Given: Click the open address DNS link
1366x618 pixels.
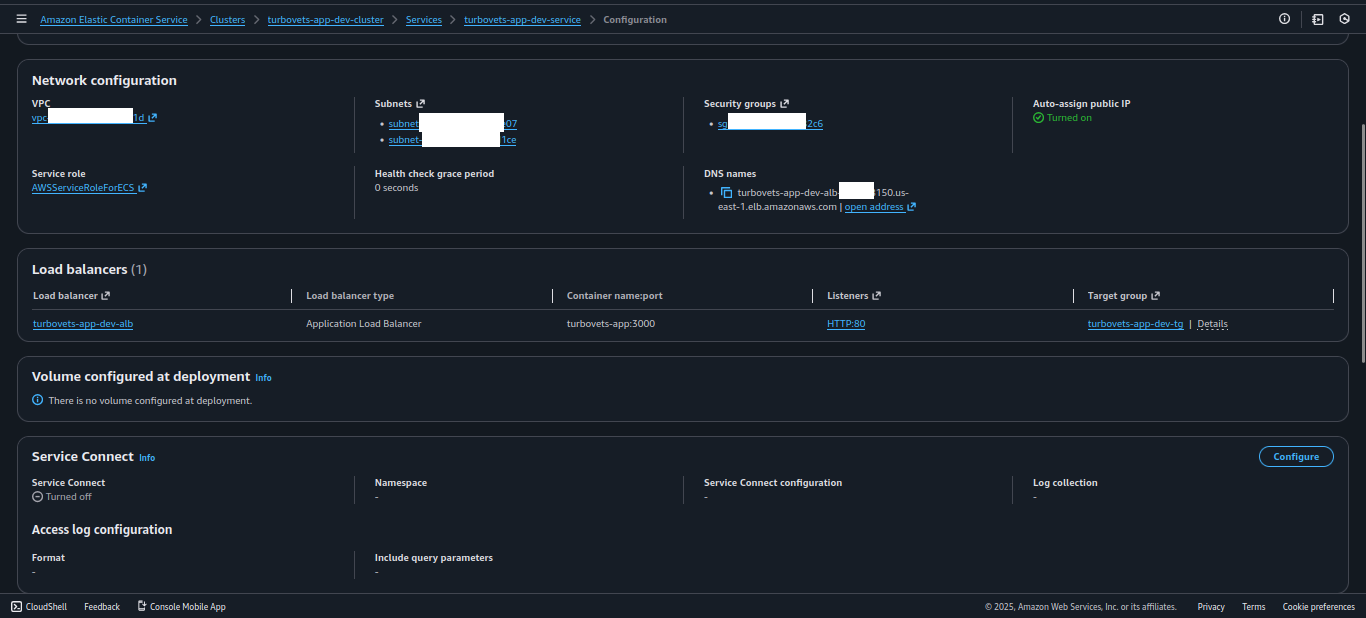Looking at the screenshot, I should click(874, 206).
